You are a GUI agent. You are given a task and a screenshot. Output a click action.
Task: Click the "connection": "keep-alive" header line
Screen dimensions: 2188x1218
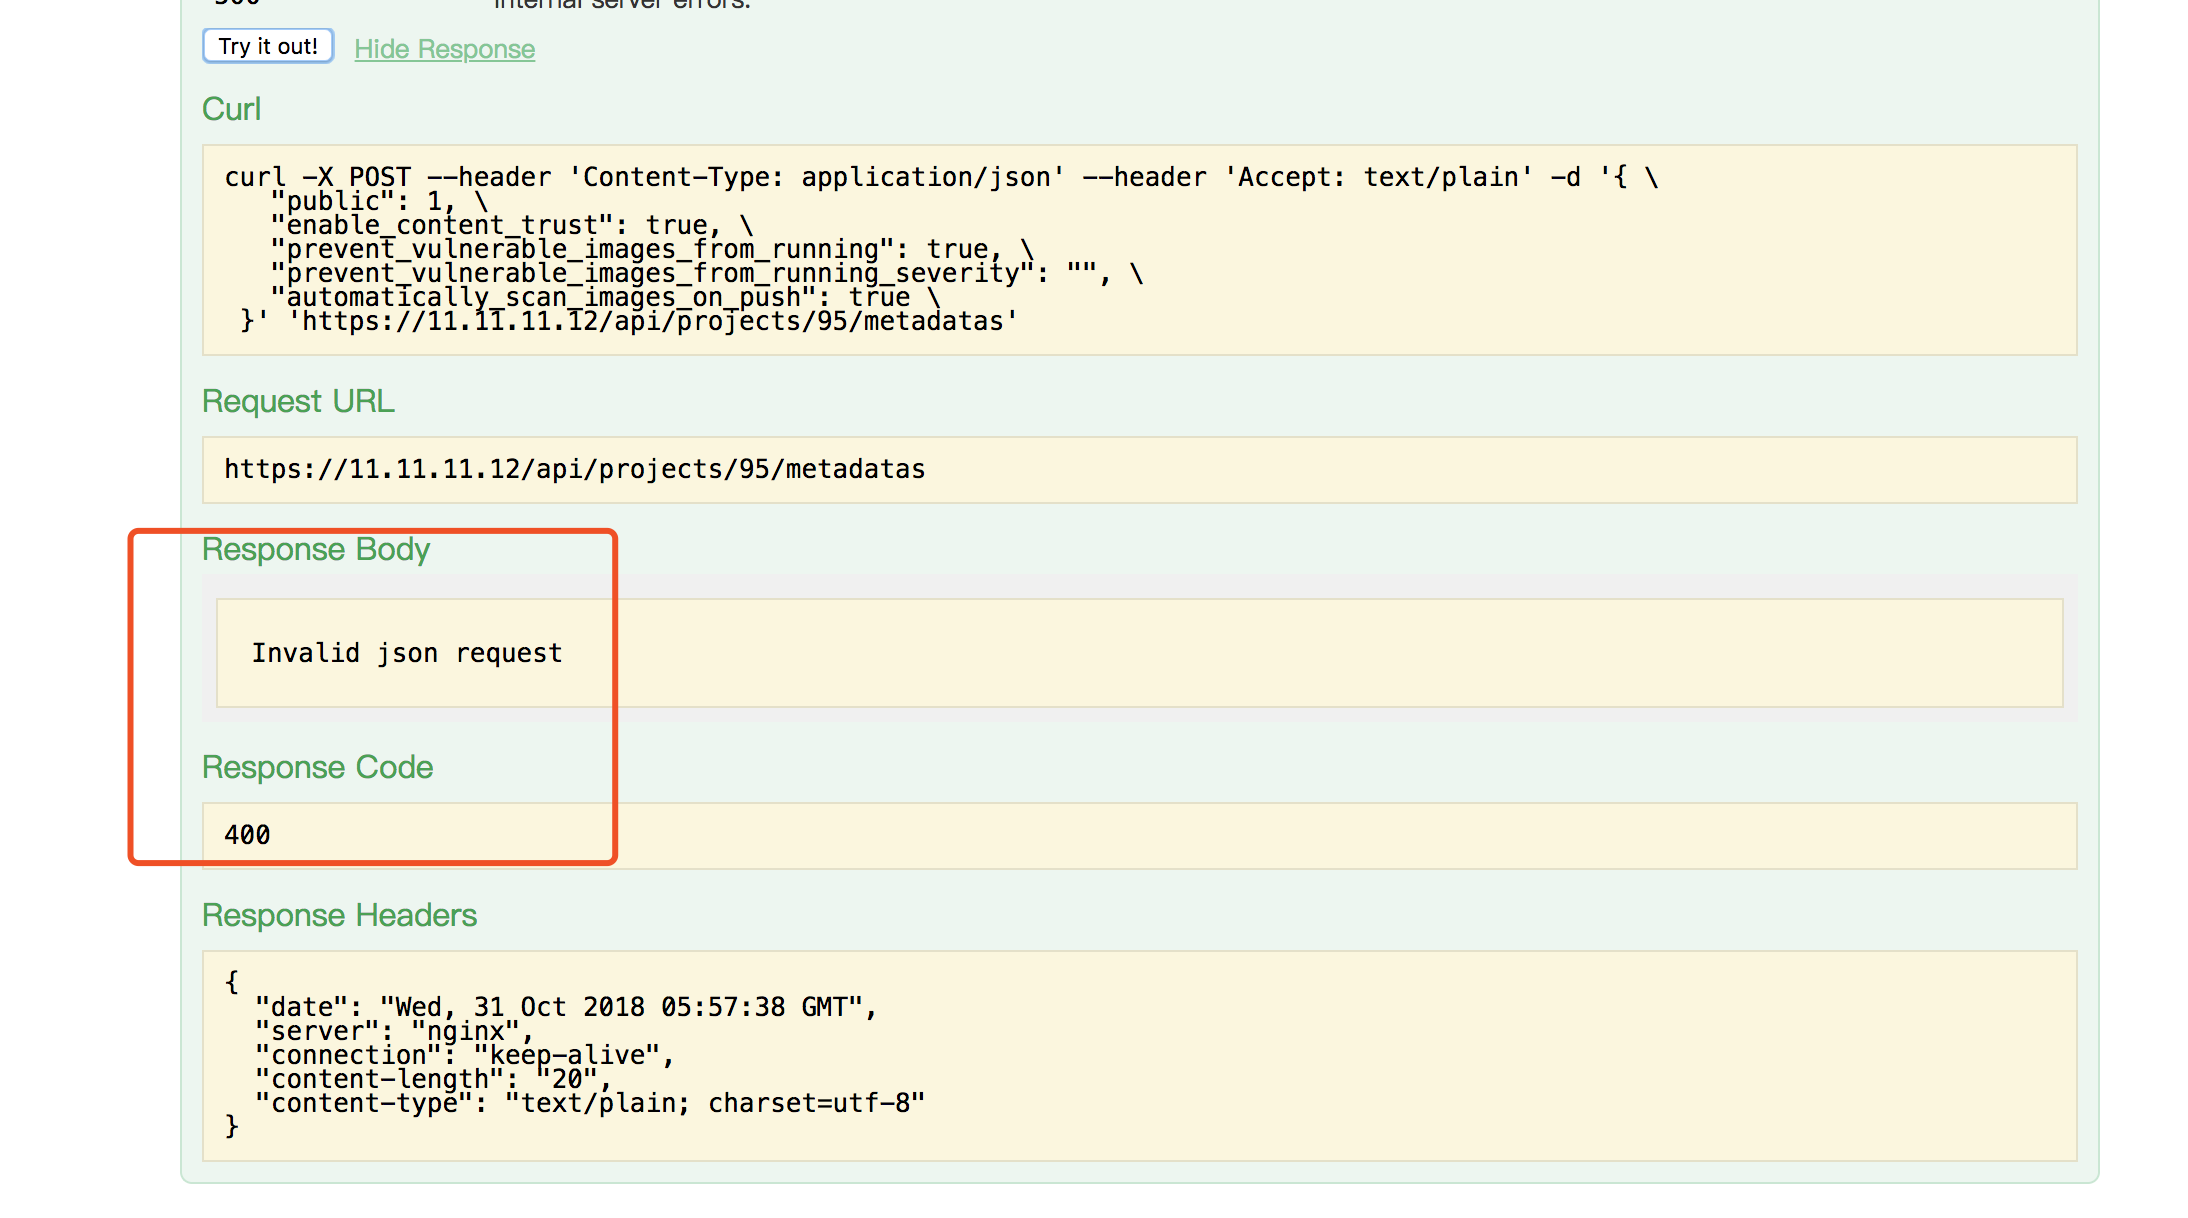[464, 1055]
